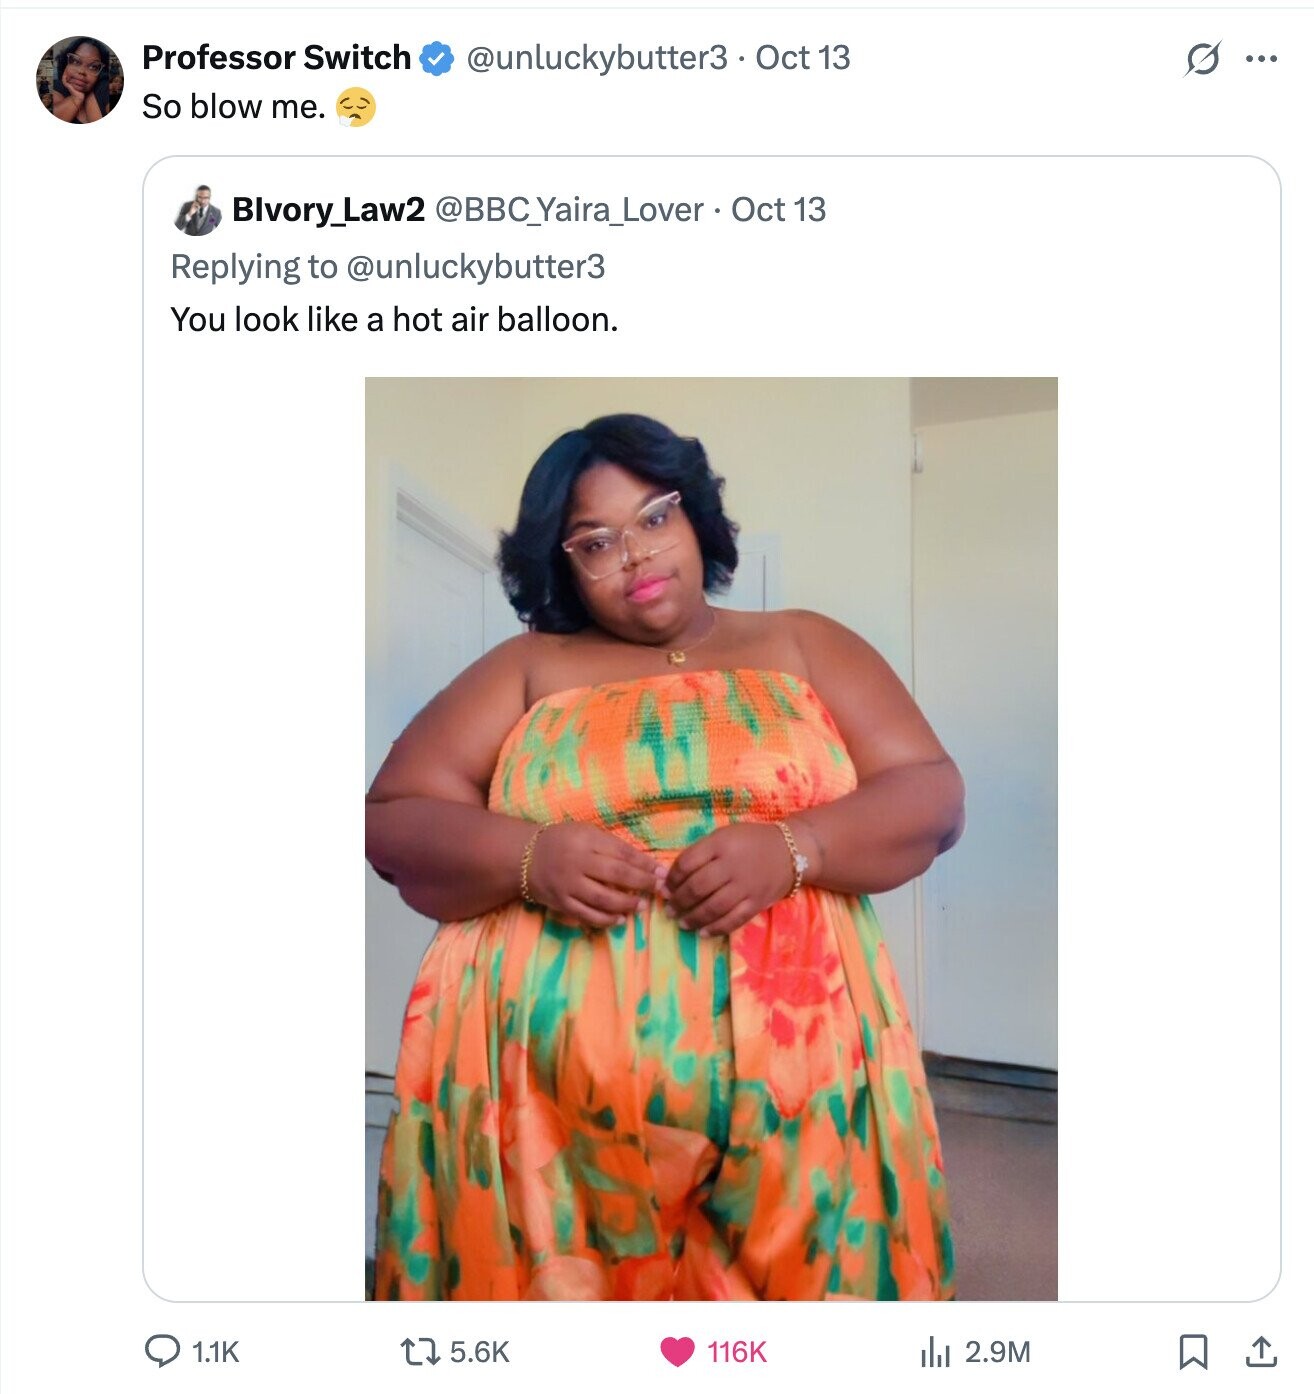
Task: Click the quoted tweet's Oct 13 date
Action: (x=778, y=210)
